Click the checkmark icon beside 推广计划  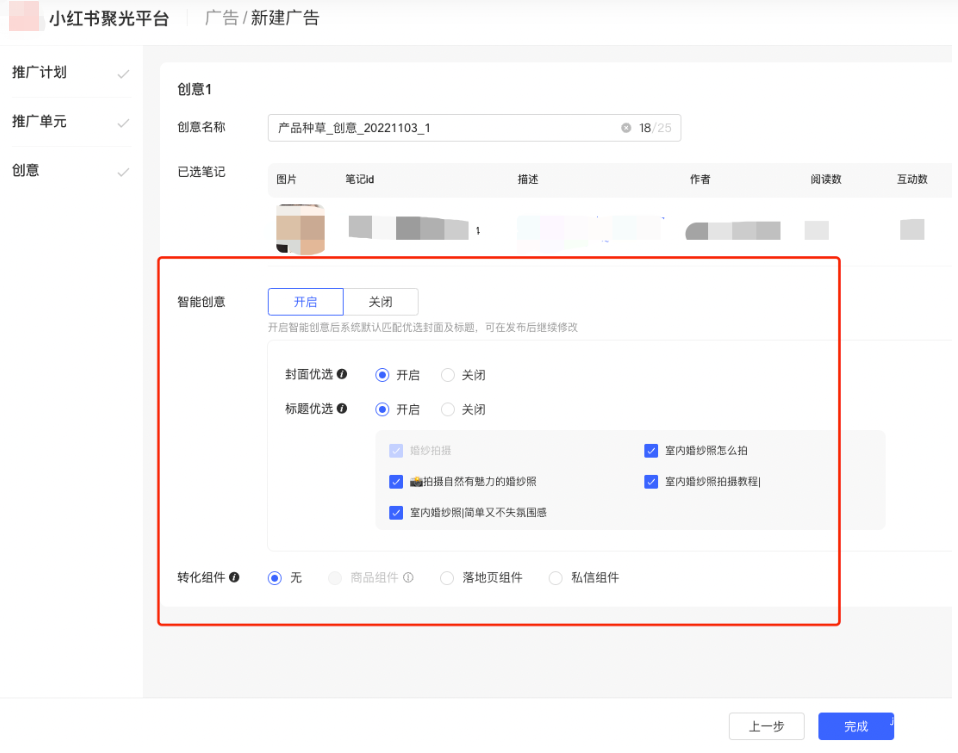124,71
